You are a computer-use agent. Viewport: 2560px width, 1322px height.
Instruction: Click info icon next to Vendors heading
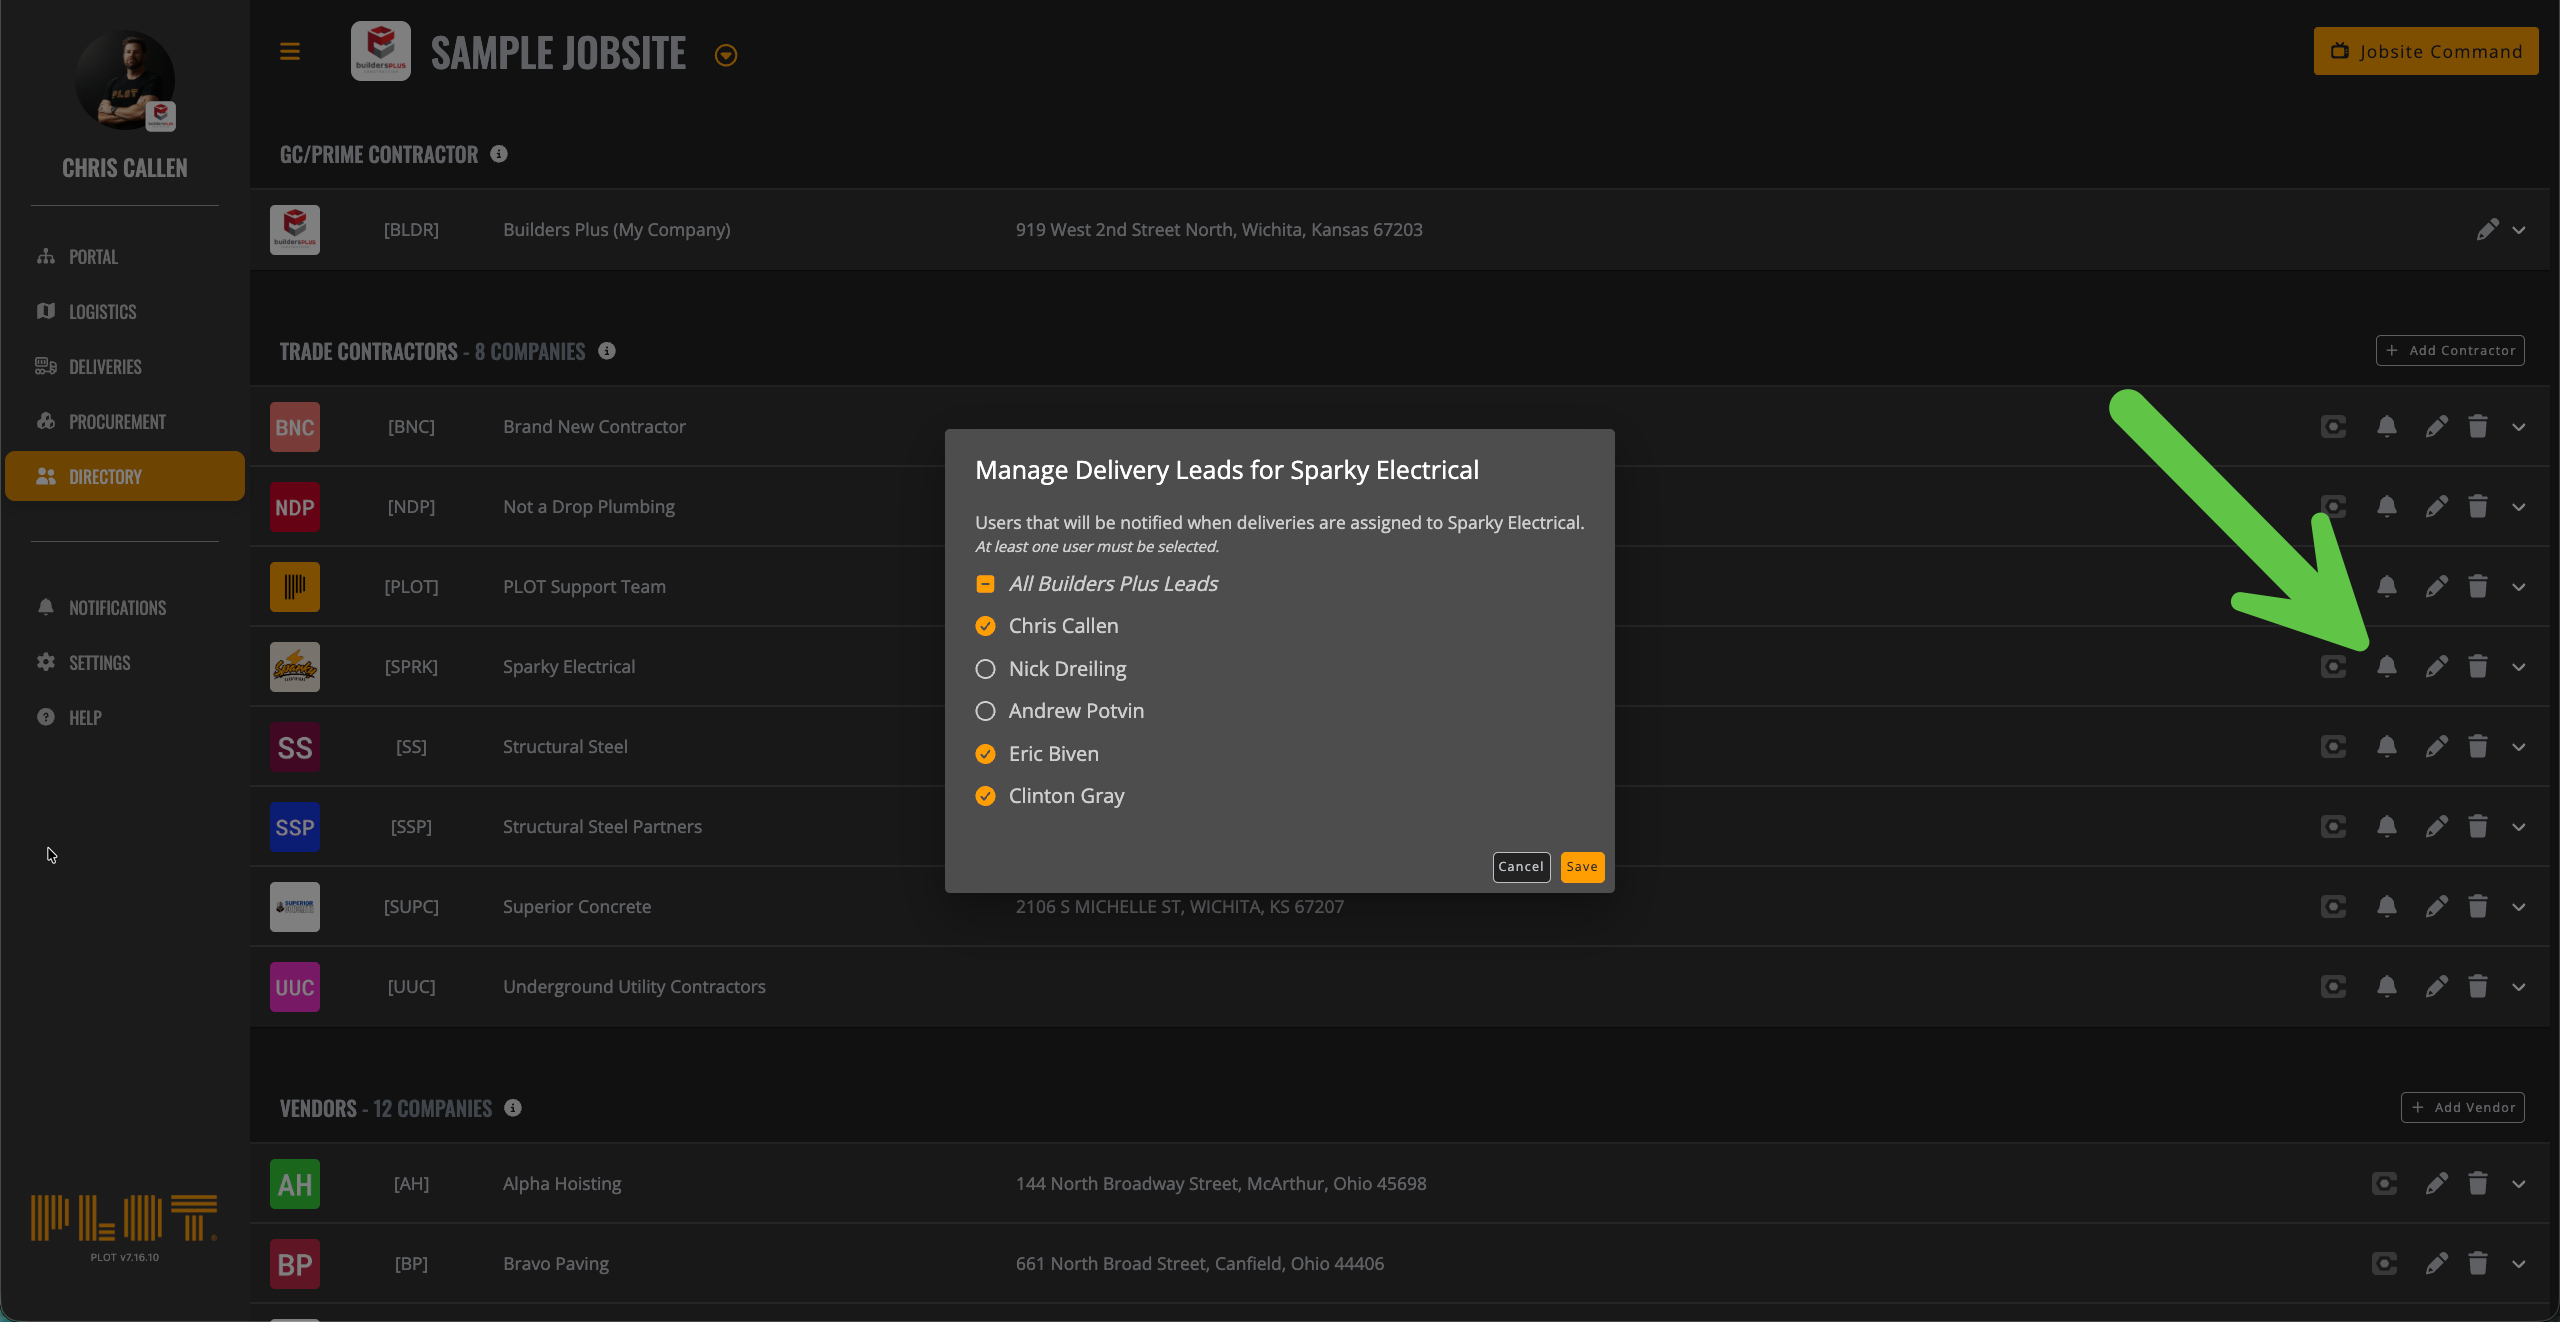coord(513,1108)
